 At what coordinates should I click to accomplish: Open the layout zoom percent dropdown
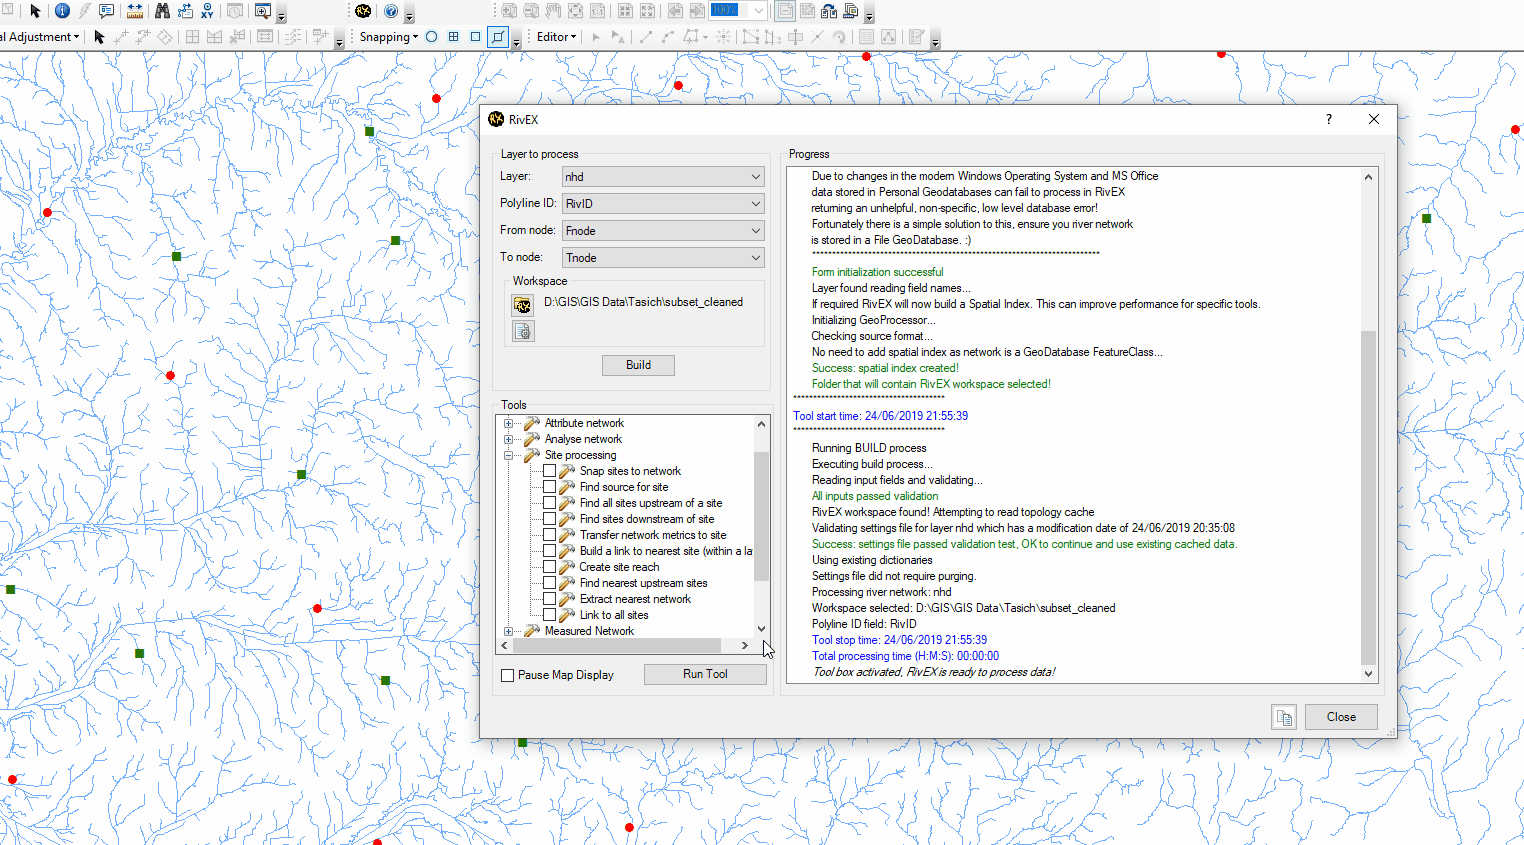point(759,11)
